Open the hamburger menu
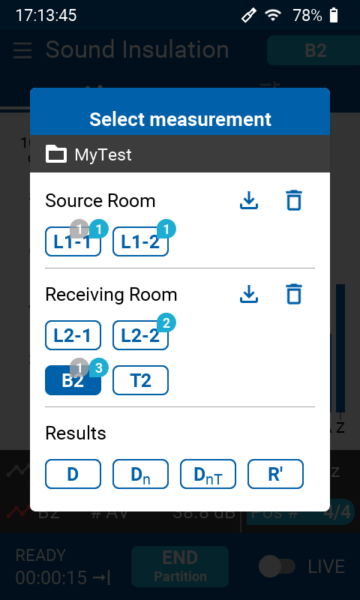This screenshot has width=360, height=600. (23, 50)
